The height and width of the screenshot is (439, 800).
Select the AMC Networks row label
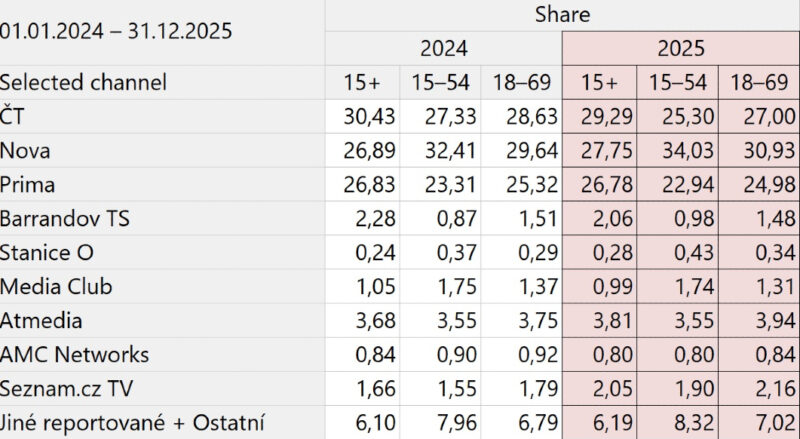coord(75,354)
